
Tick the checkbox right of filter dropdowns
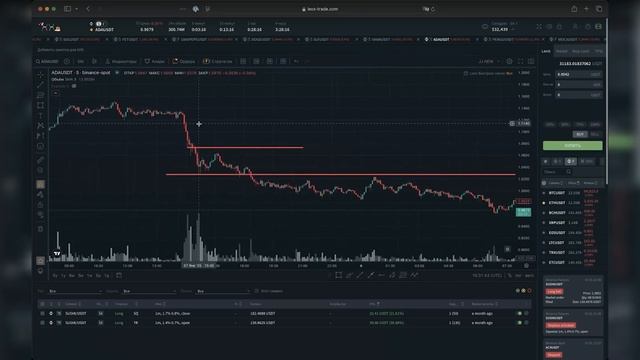256,291
